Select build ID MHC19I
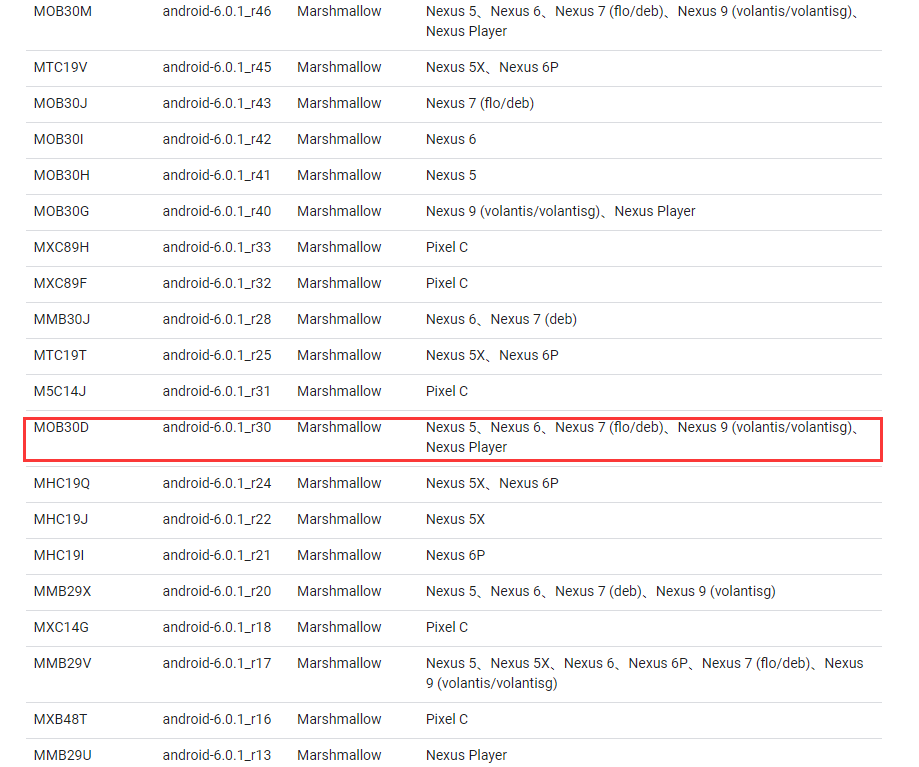The width and height of the screenshot is (919, 767). (59, 555)
